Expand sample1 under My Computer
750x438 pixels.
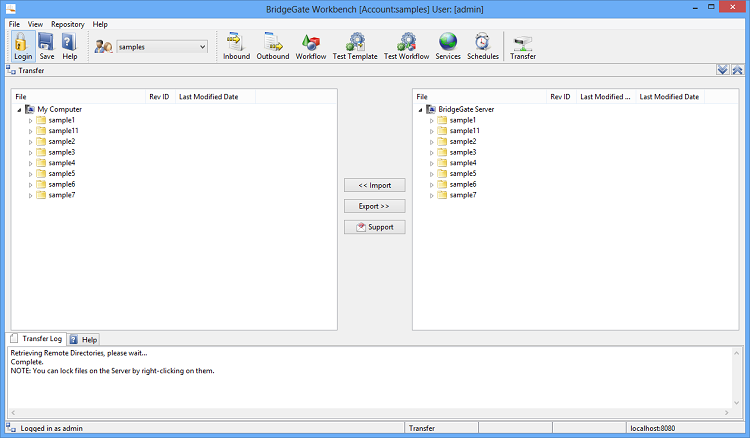[x=31, y=120]
